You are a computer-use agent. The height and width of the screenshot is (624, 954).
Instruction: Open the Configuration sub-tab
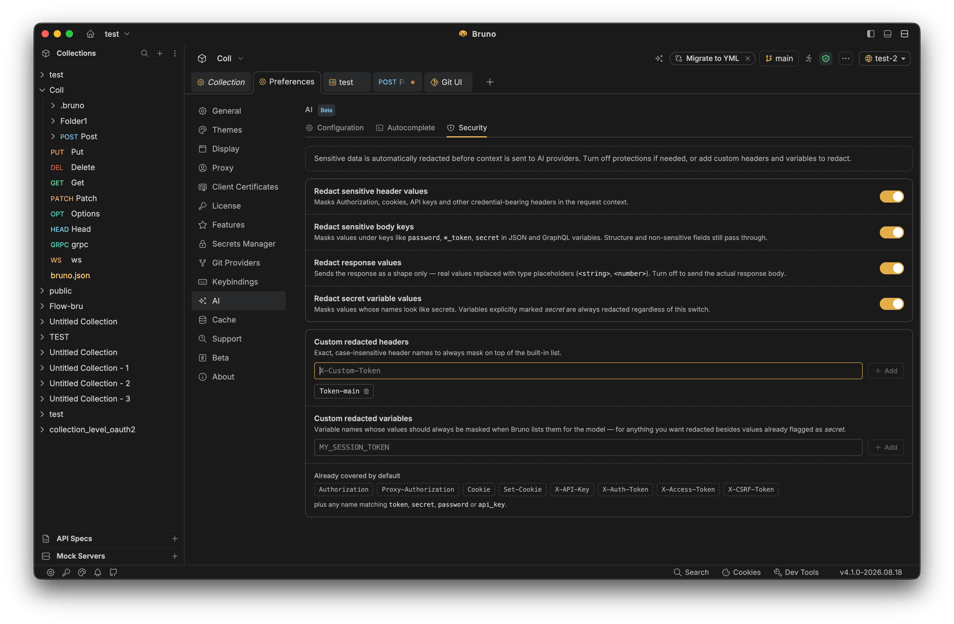click(335, 128)
